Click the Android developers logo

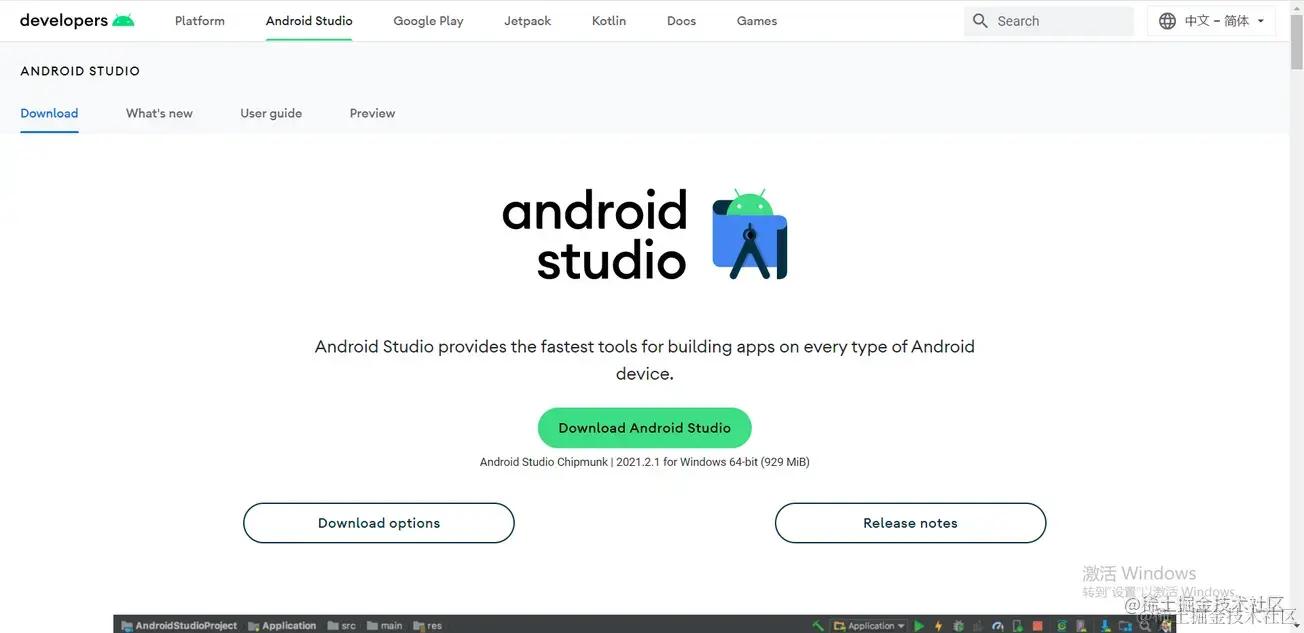[77, 20]
